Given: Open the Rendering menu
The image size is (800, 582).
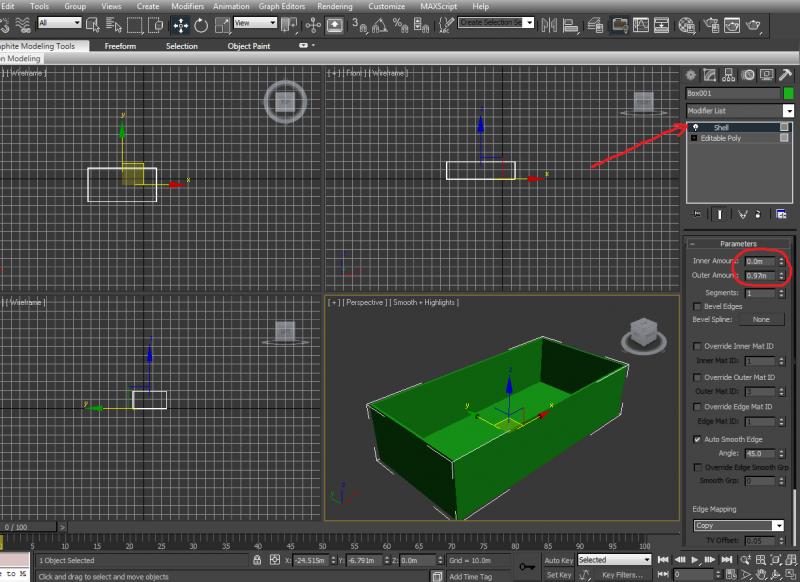Looking at the screenshot, I should tap(334, 6).
